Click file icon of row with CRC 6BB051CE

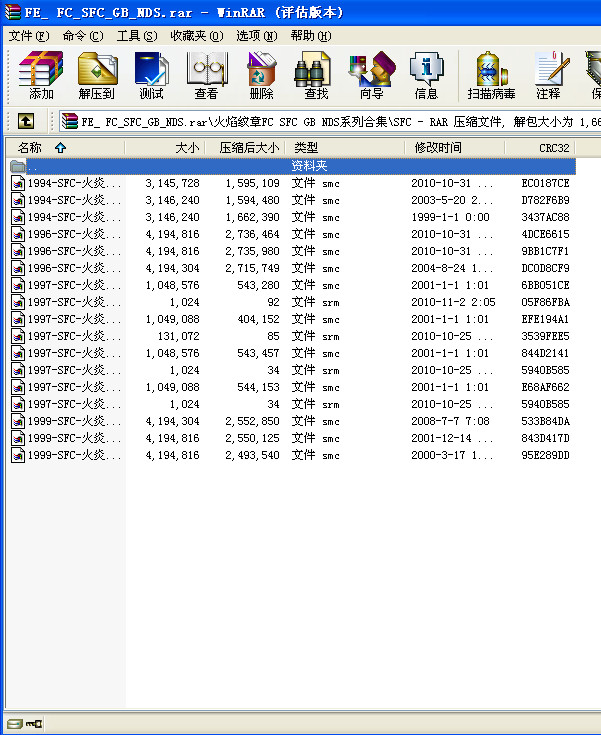coord(18,285)
